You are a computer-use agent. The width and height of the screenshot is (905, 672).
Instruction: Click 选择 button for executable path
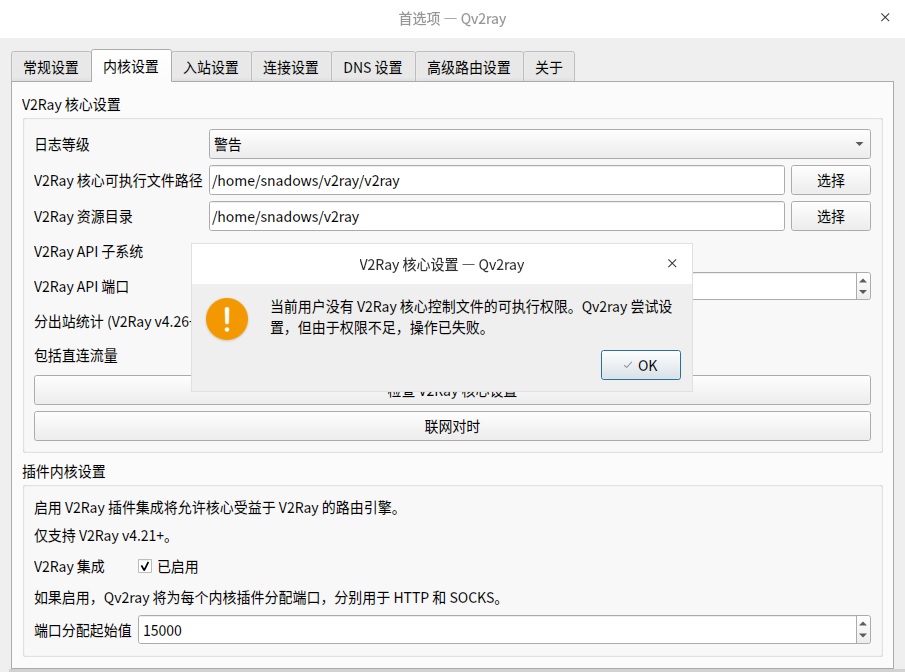[831, 180]
